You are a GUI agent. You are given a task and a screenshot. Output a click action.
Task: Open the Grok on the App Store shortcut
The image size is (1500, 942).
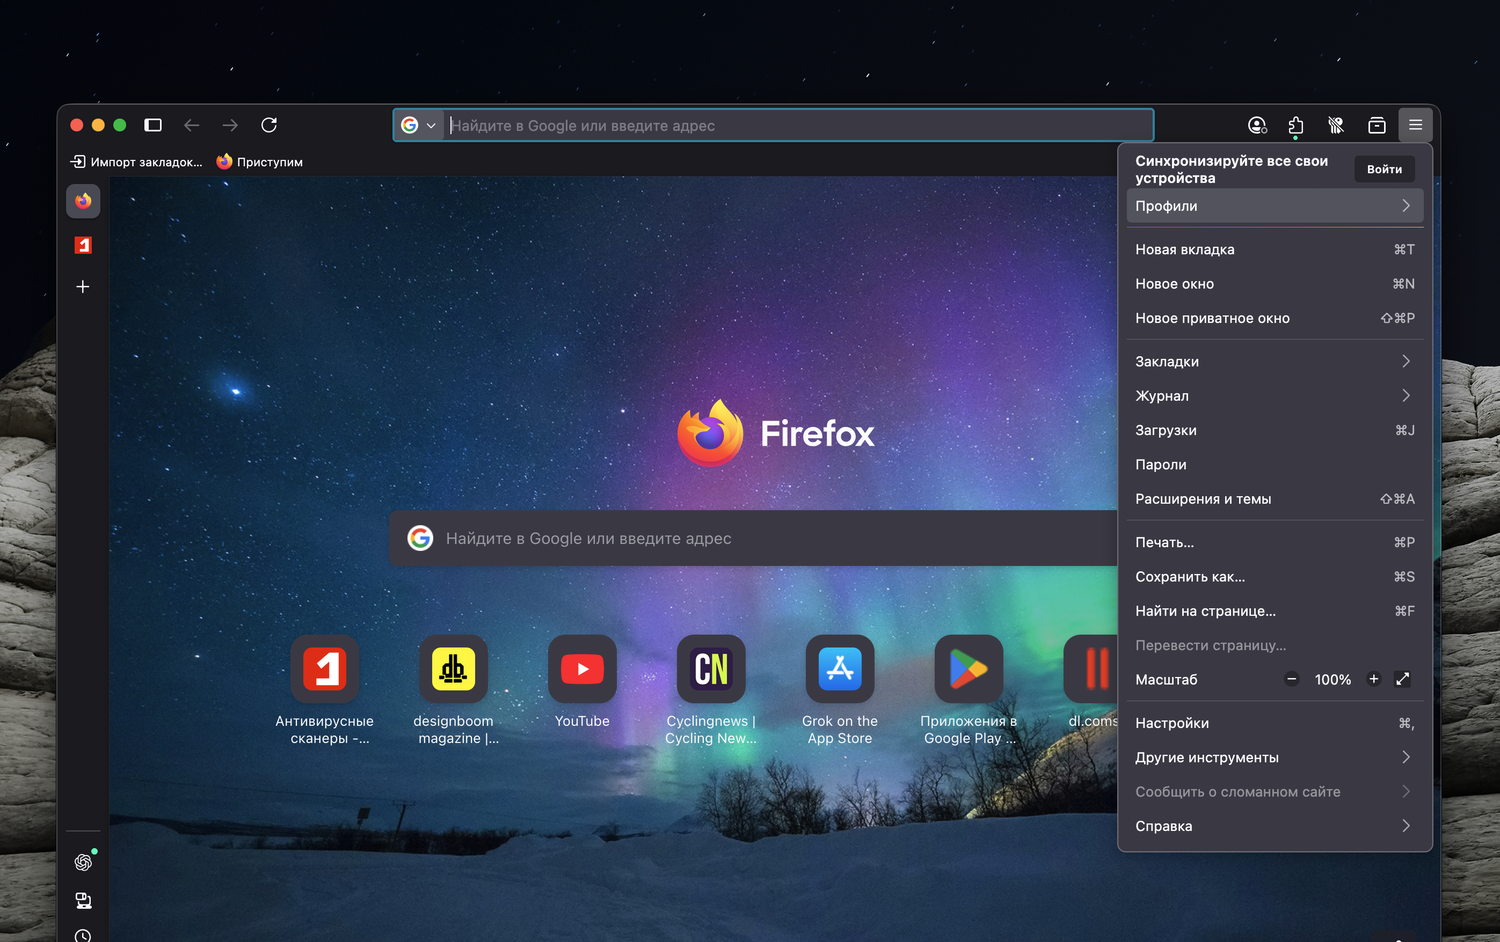[x=840, y=691]
